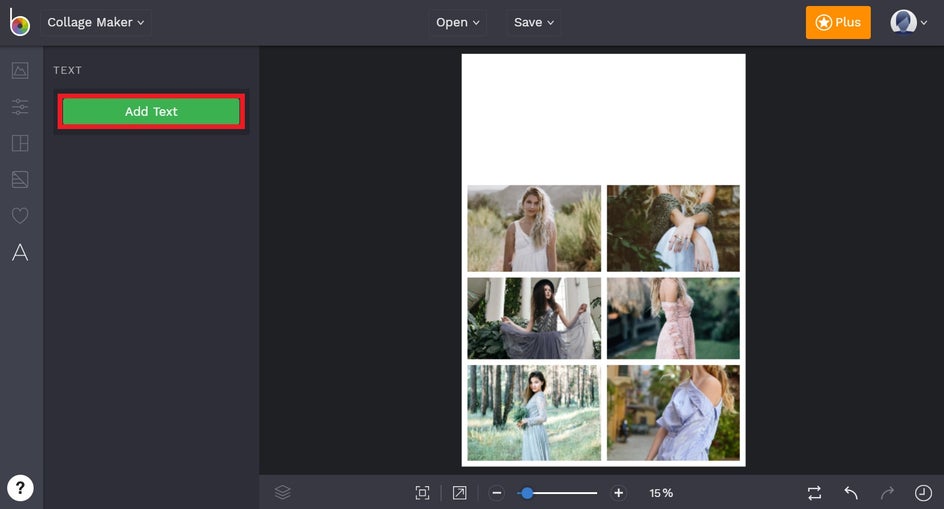Click the 15 % zoom value
944x509 pixels.
click(x=661, y=493)
